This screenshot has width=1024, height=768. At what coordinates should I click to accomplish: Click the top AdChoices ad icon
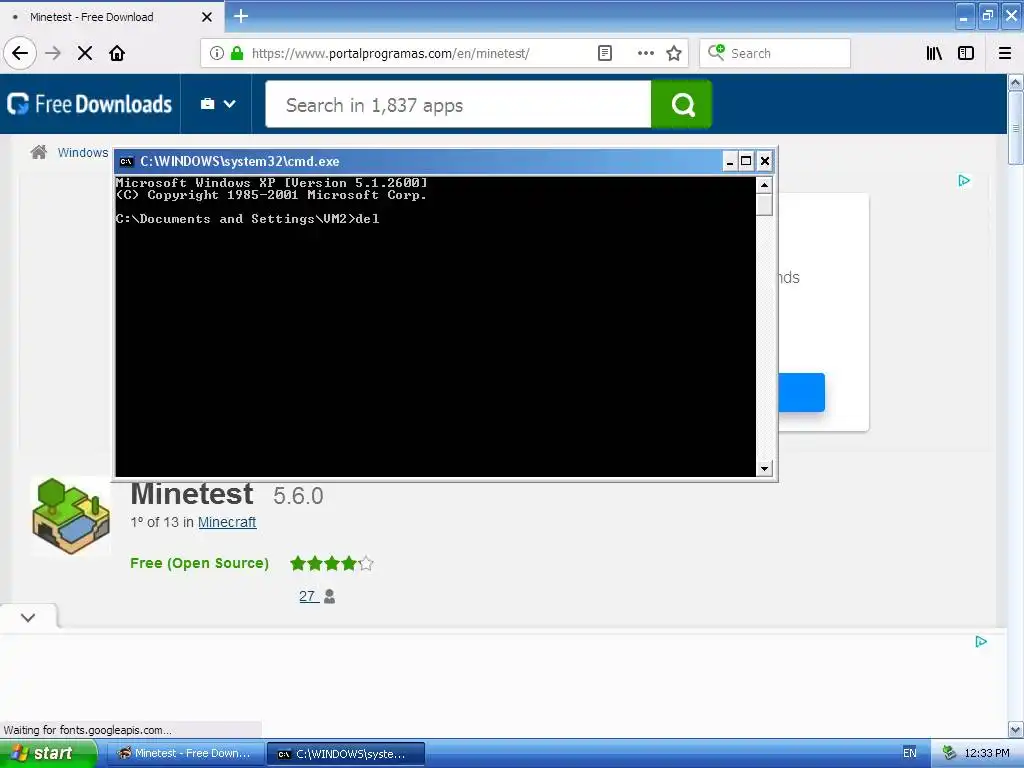pos(964,180)
